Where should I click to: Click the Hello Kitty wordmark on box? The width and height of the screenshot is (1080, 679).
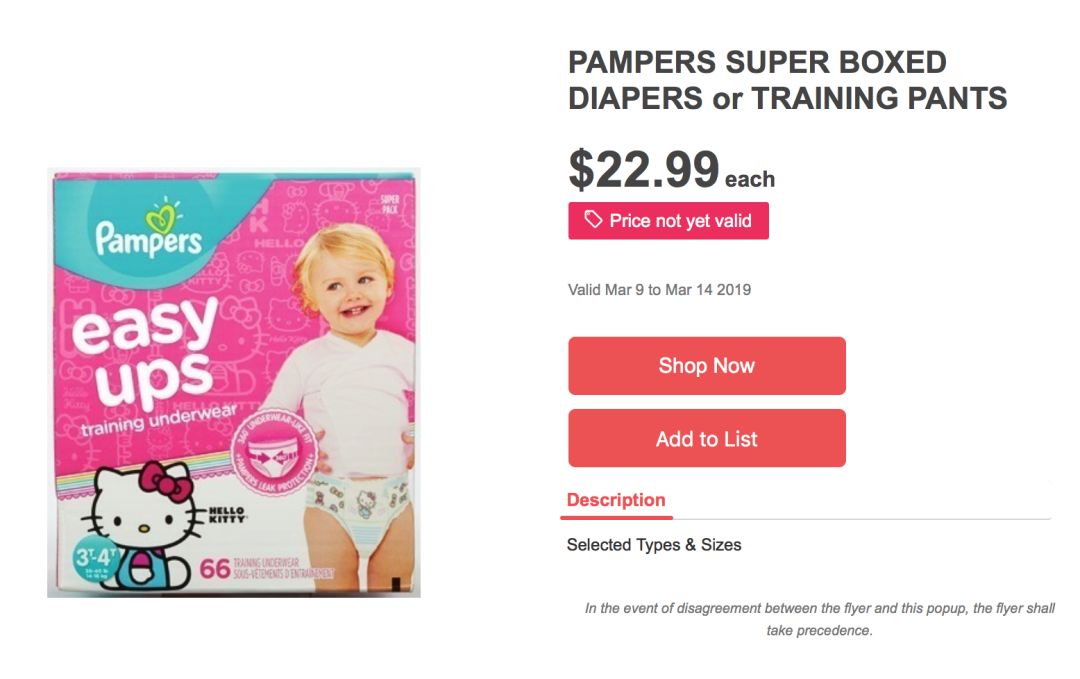pos(228,515)
